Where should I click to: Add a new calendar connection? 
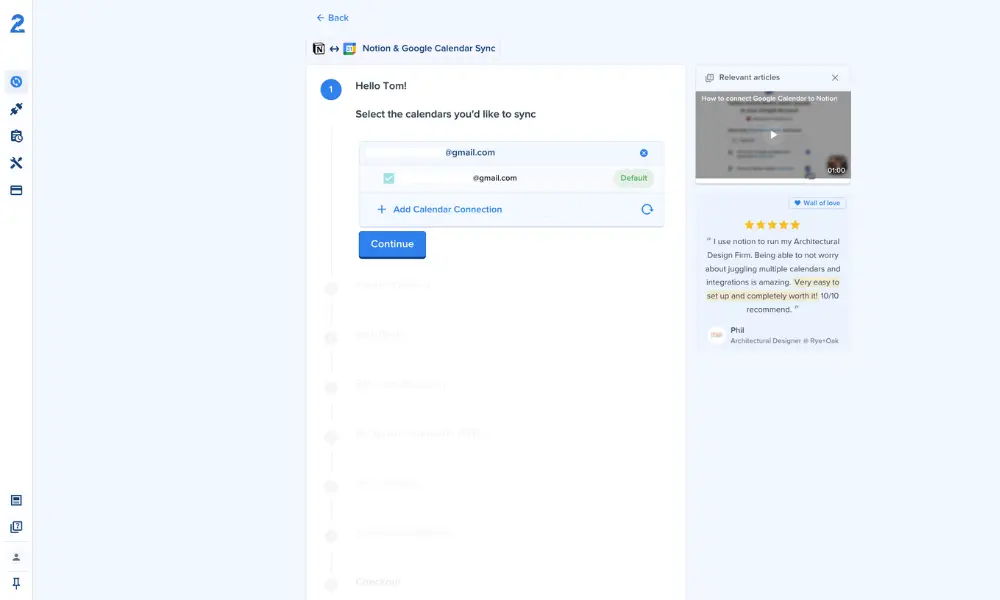coord(439,209)
